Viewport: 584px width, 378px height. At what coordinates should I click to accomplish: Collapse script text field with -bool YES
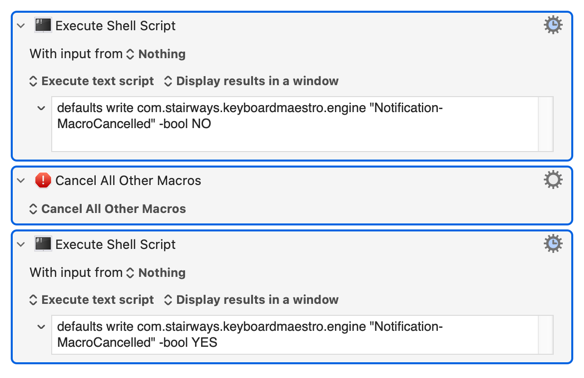(x=41, y=327)
